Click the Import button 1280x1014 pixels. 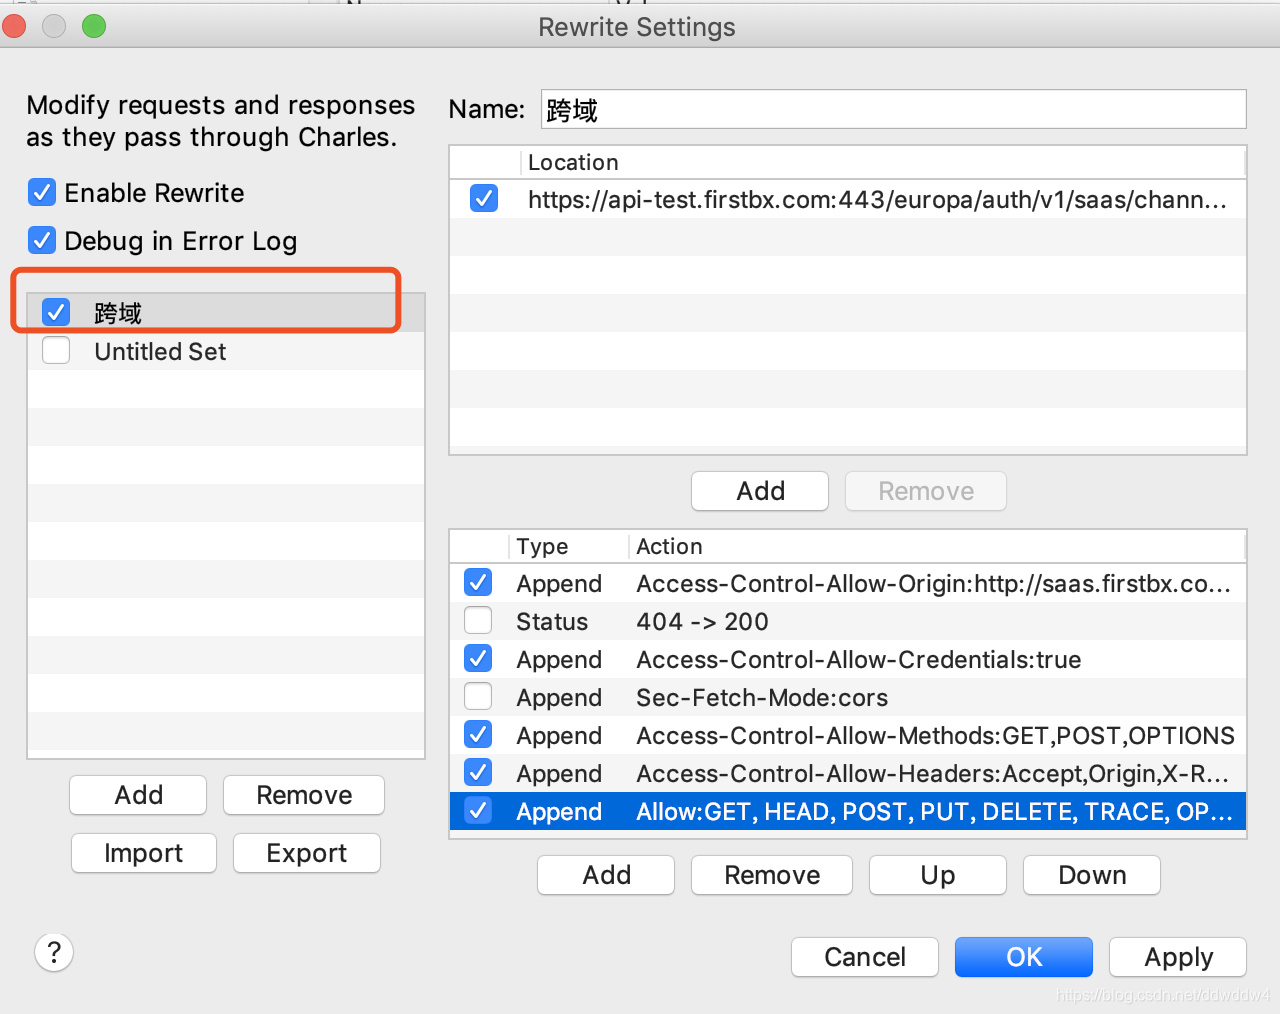144,853
